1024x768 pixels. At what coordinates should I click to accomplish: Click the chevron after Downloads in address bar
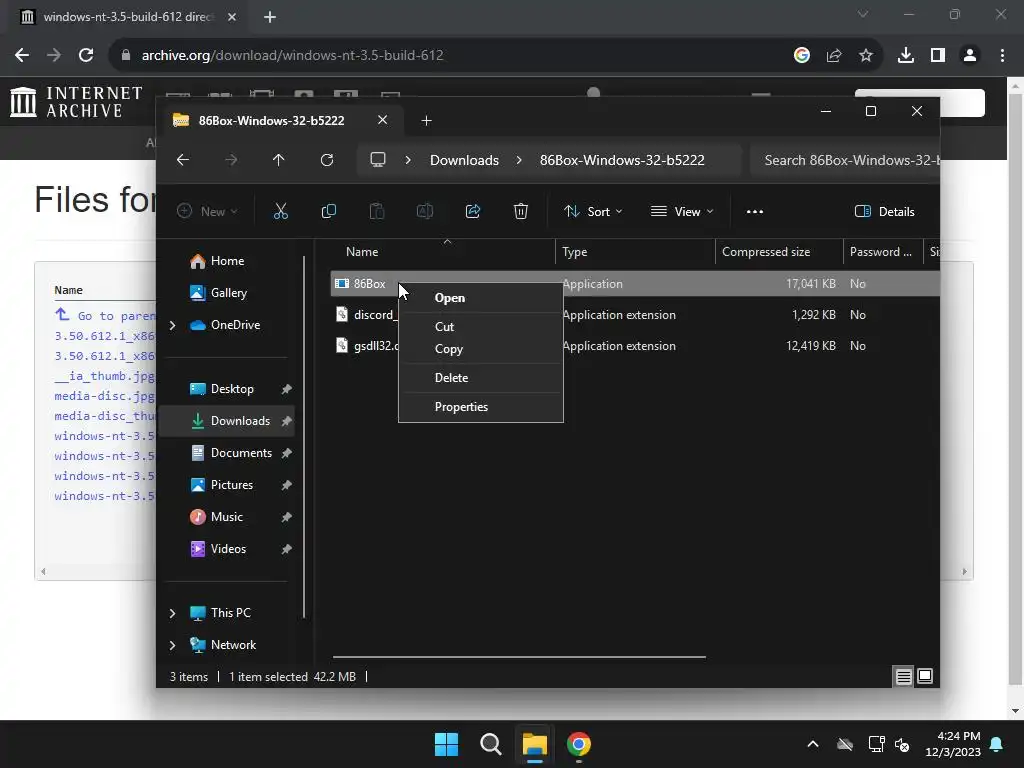pyautogui.click(x=519, y=160)
